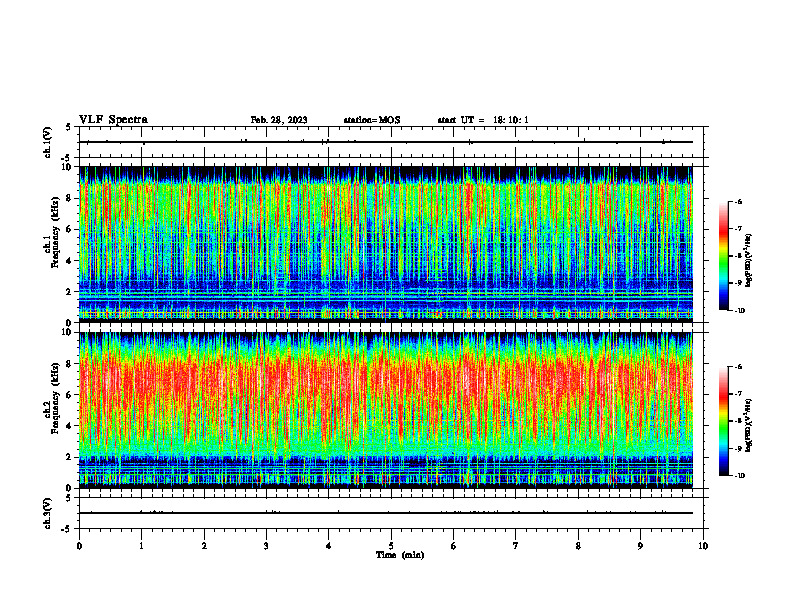Image resolution: width=792 pixels, height=612 pixels.
Task: Click the ch.2 spectrogram color bar
Action: [723, 421]
